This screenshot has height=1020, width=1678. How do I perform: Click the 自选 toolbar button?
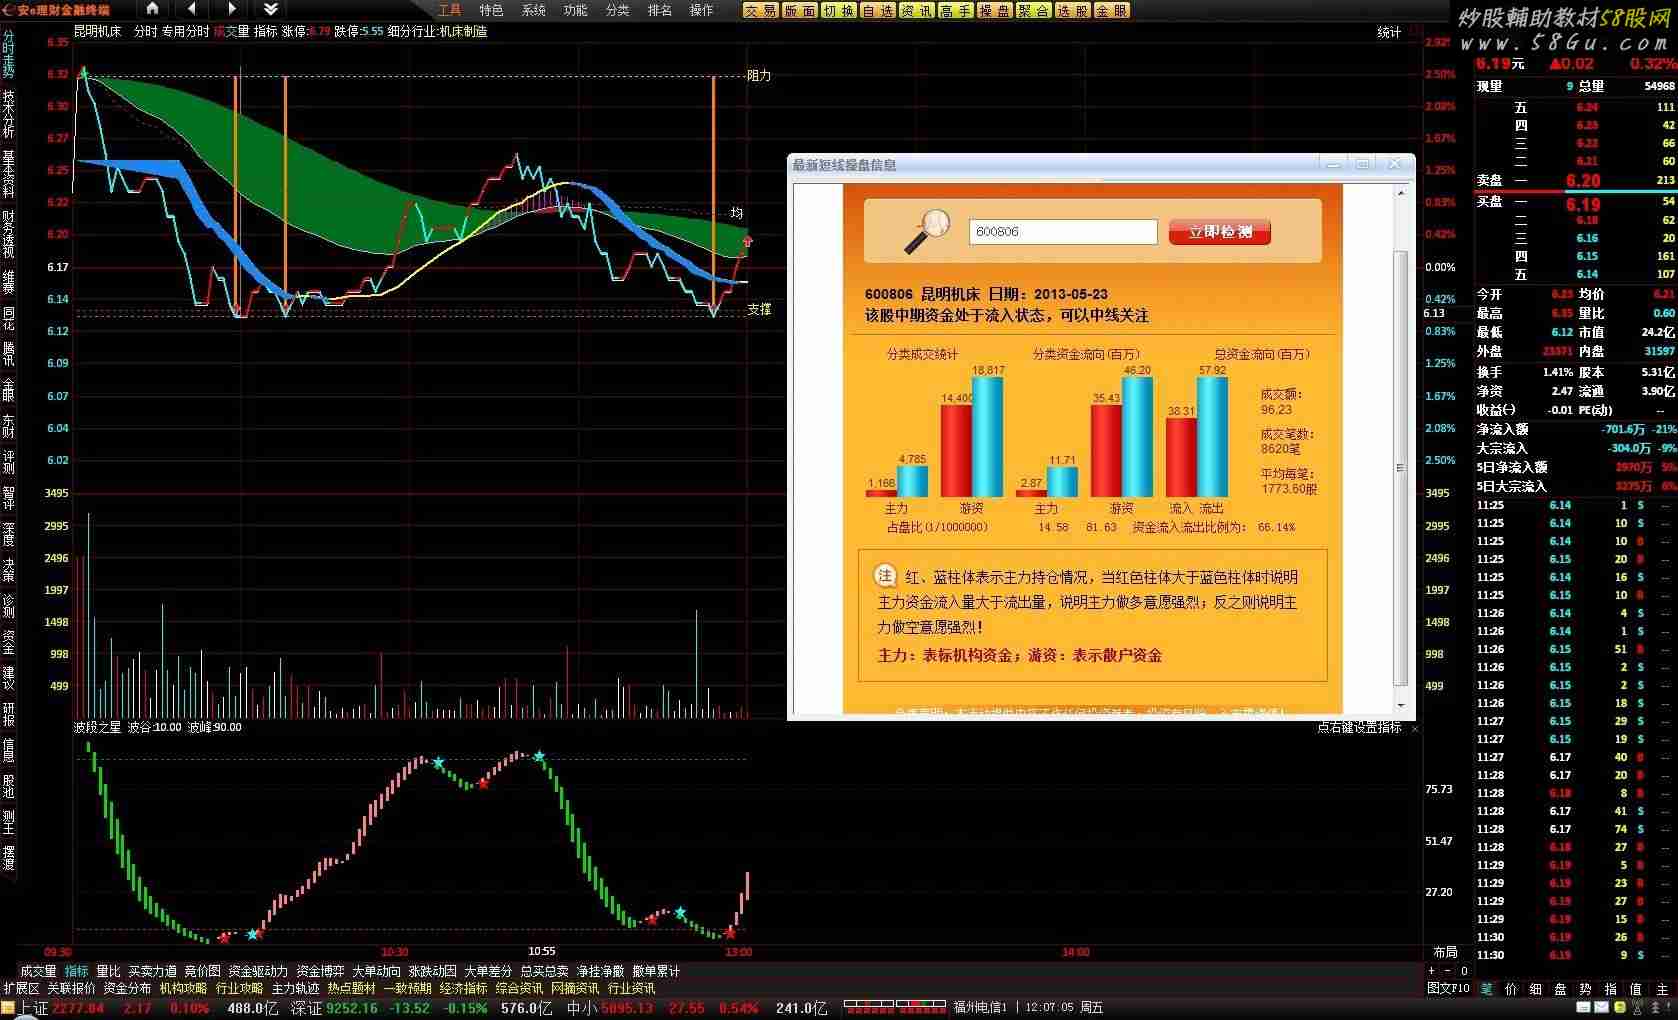[x=878, y=10]
